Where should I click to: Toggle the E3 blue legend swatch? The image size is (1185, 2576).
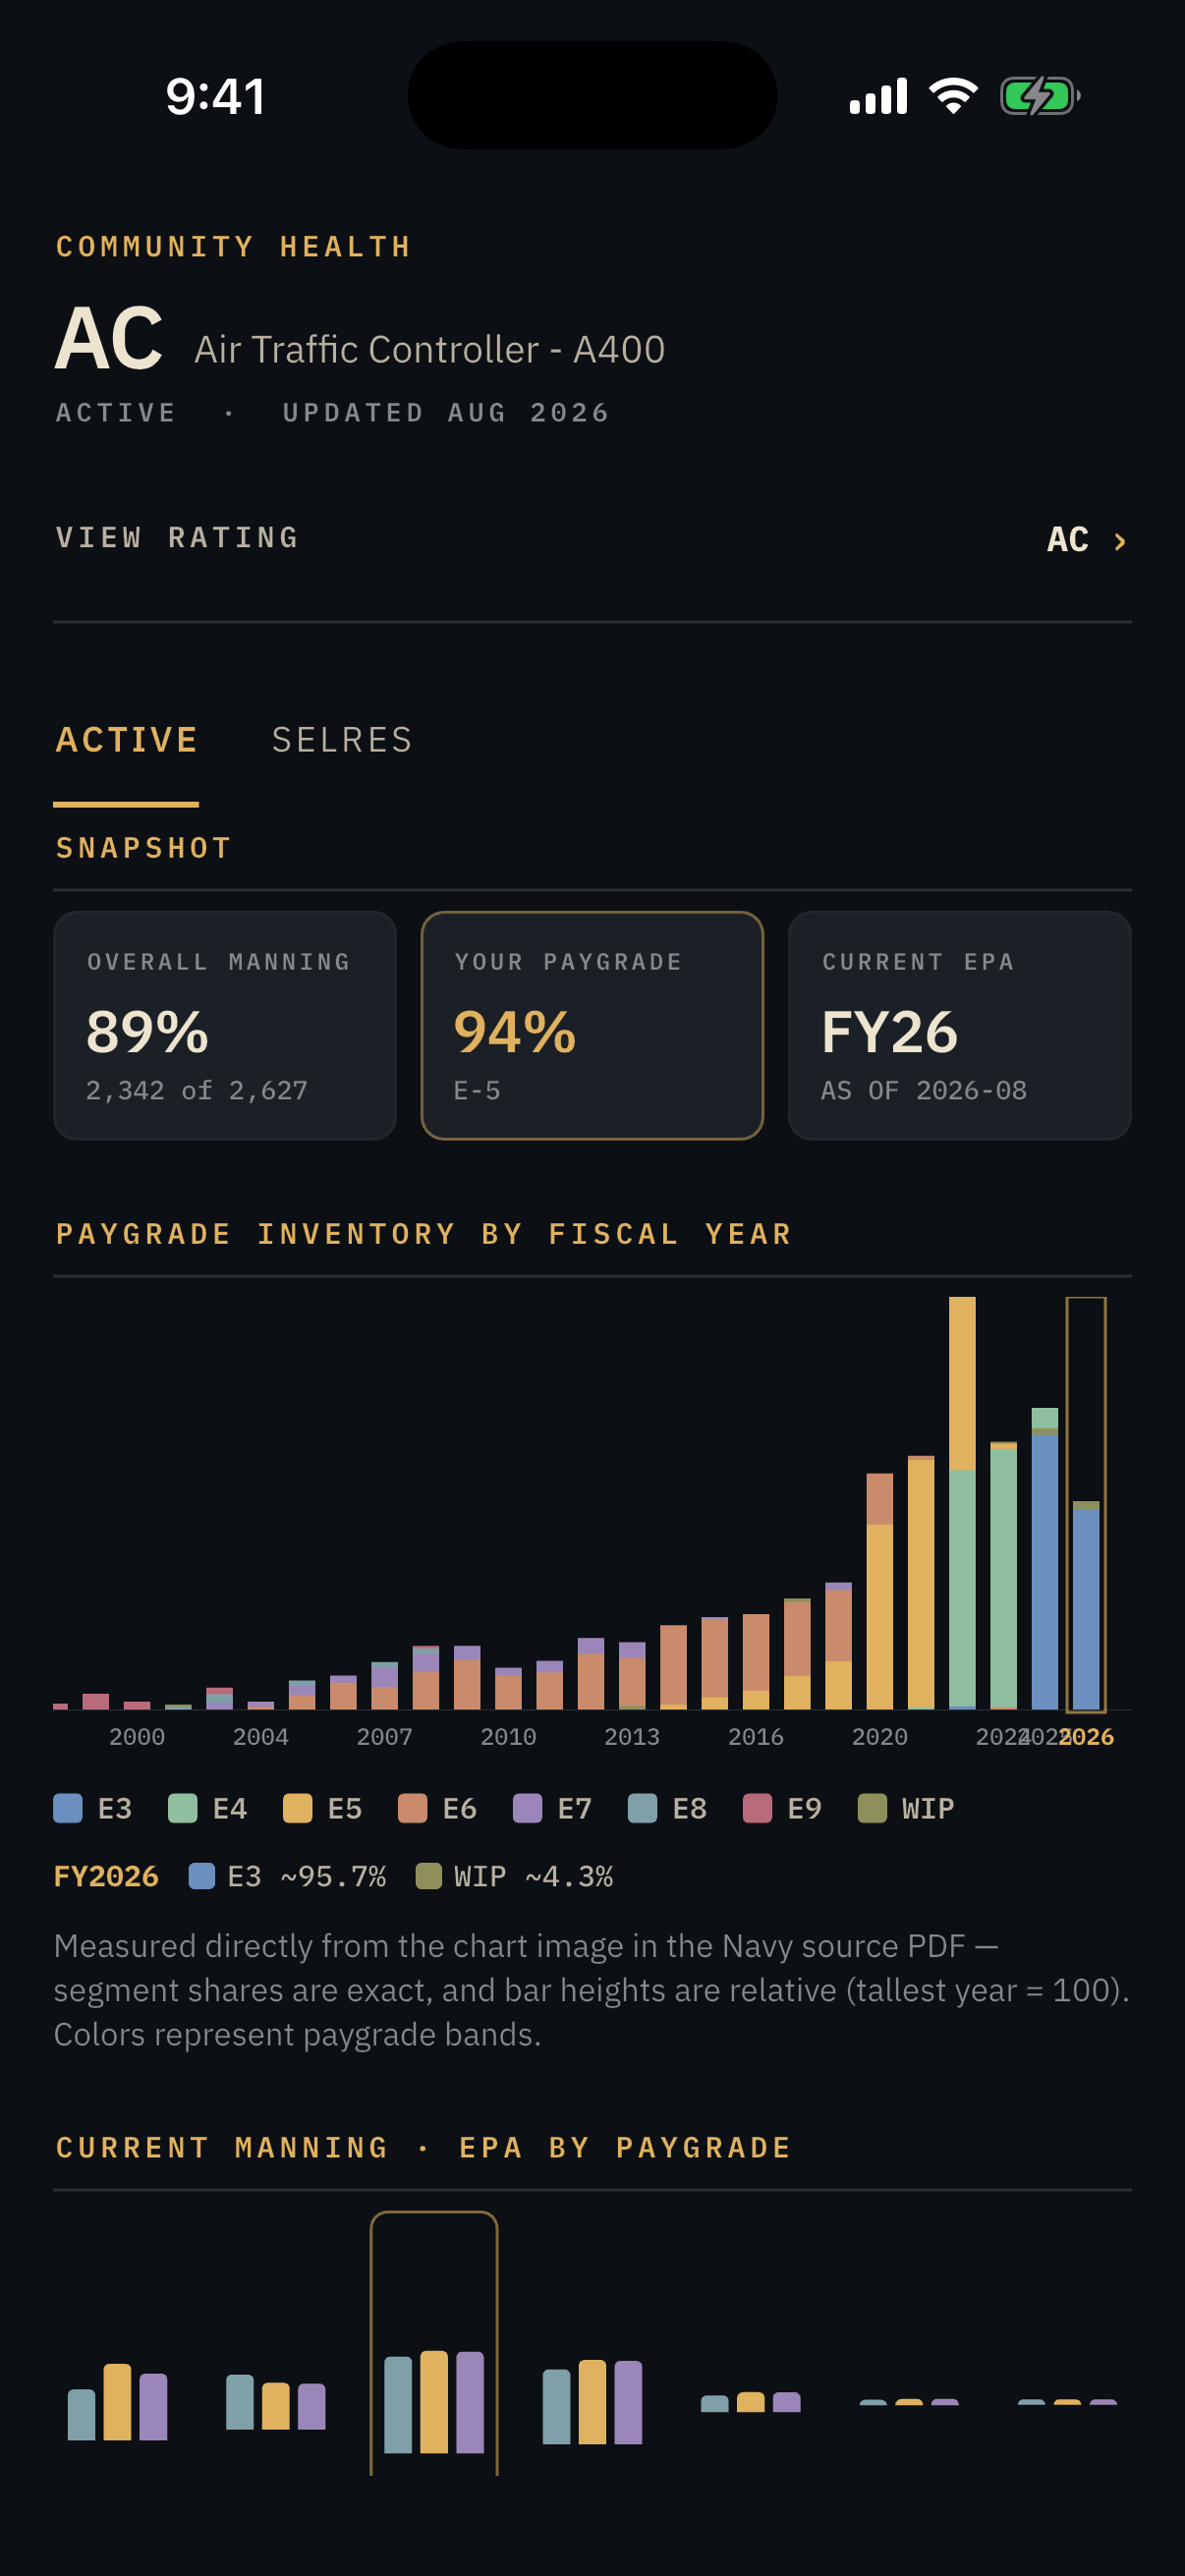pyautogui.click(x=68, y=1808)
